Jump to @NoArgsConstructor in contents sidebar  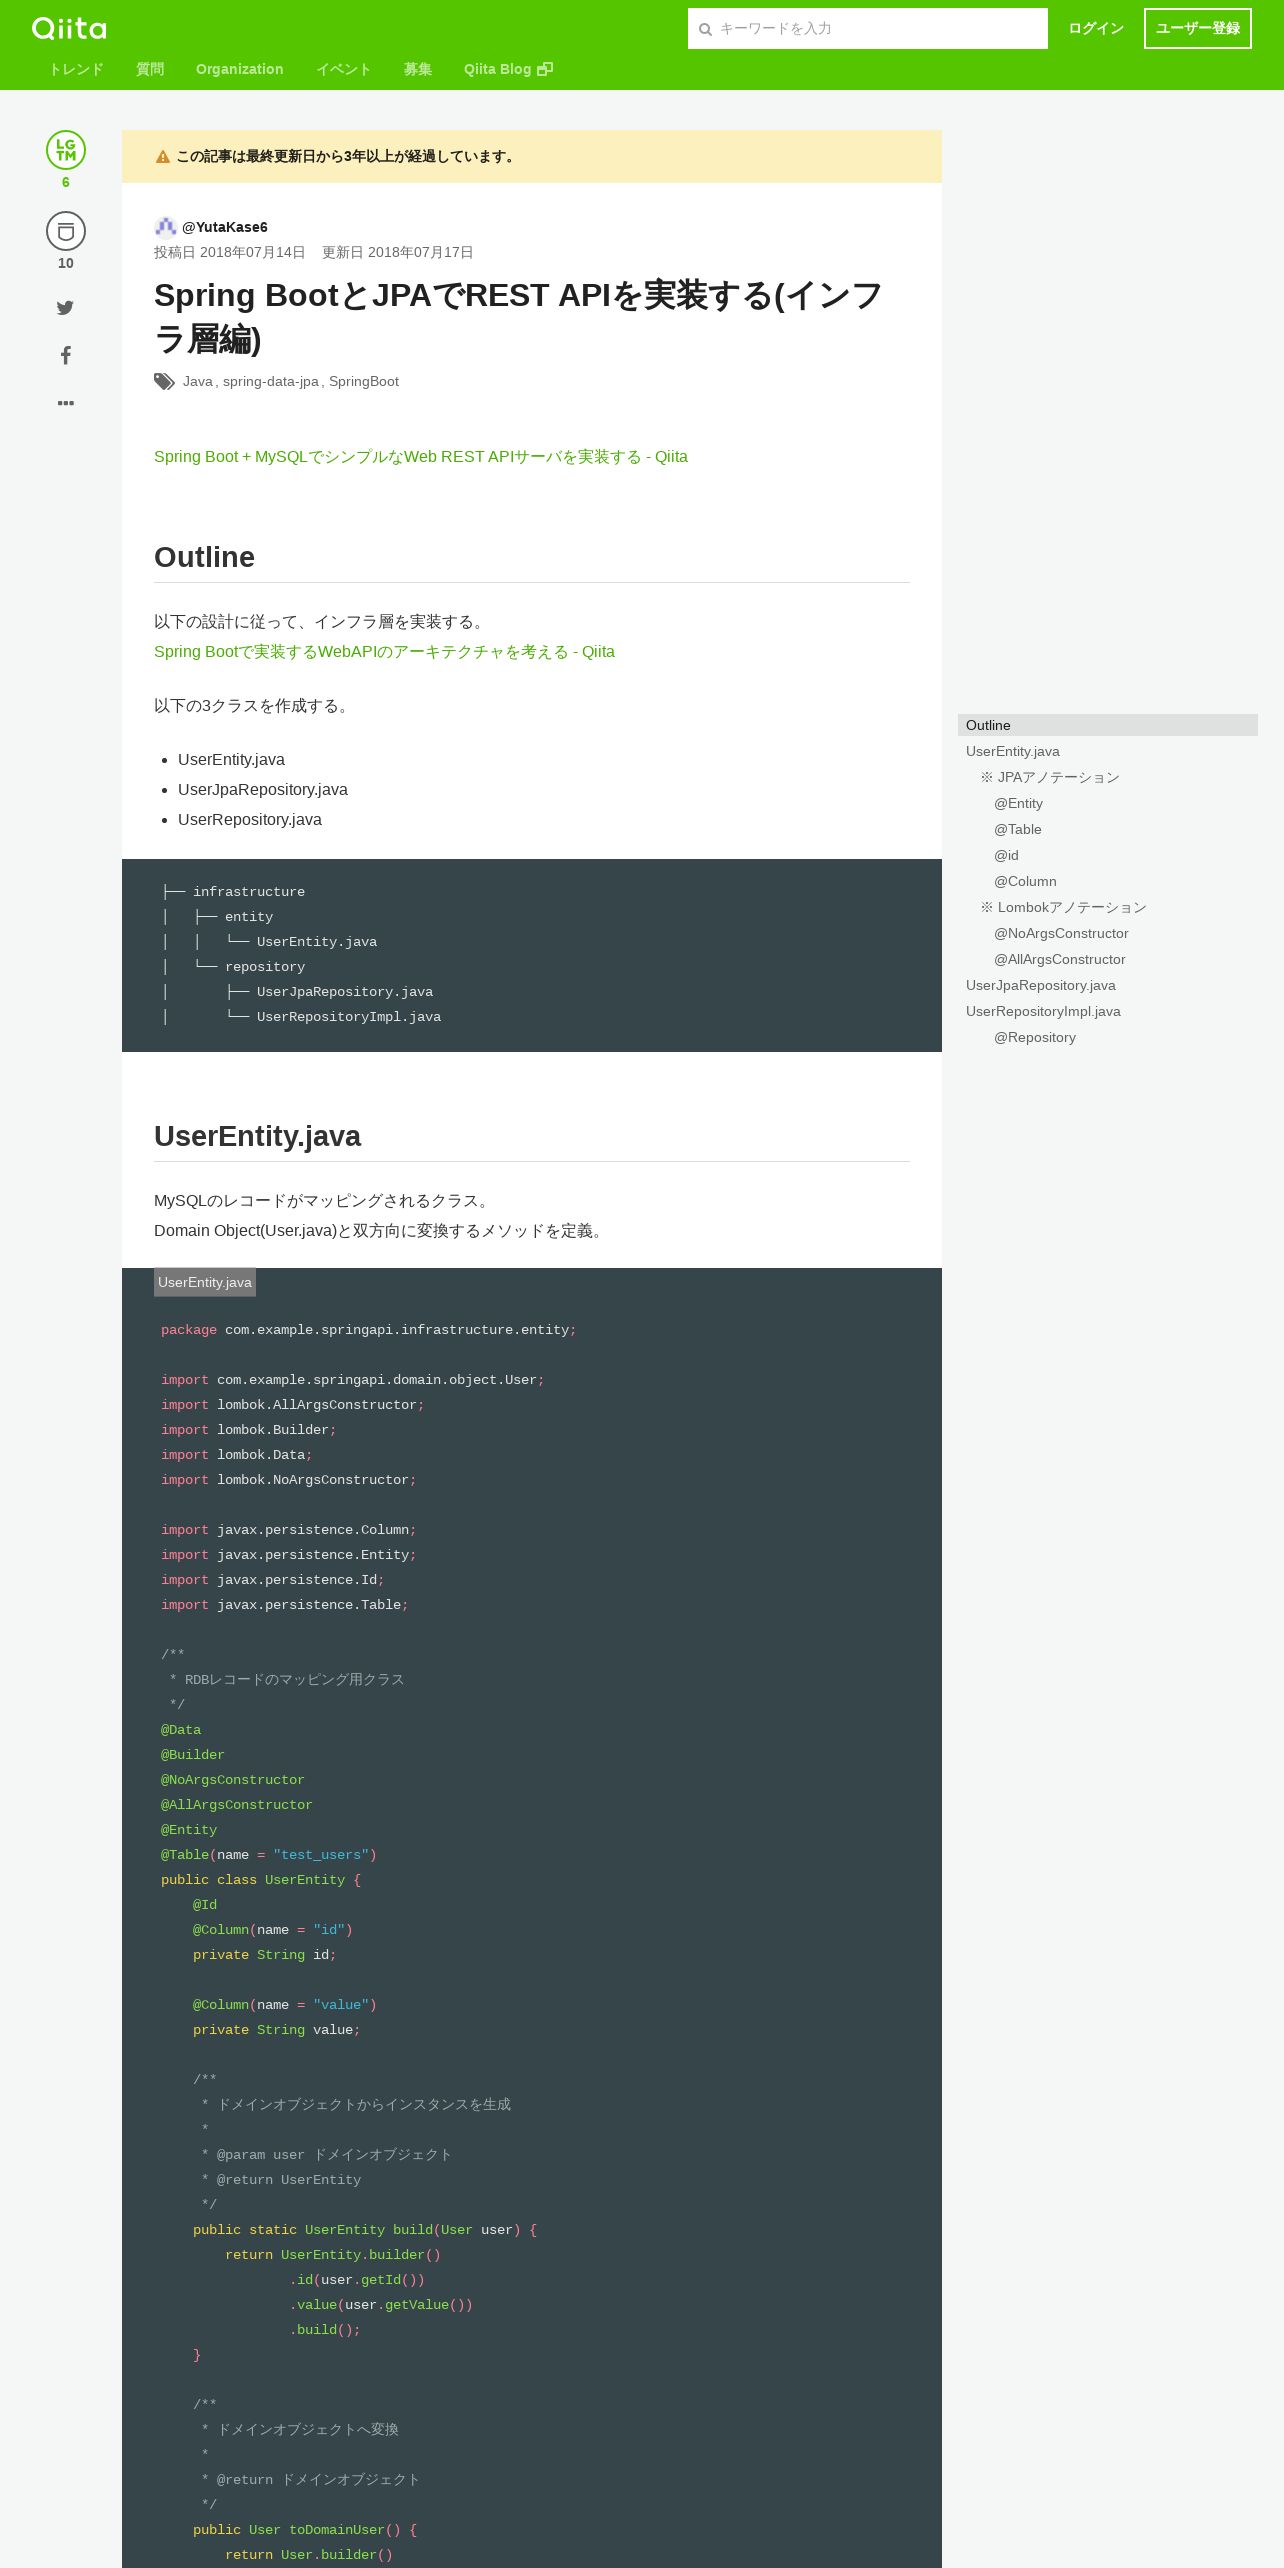pyautogui.click(x=1061, y=933)
